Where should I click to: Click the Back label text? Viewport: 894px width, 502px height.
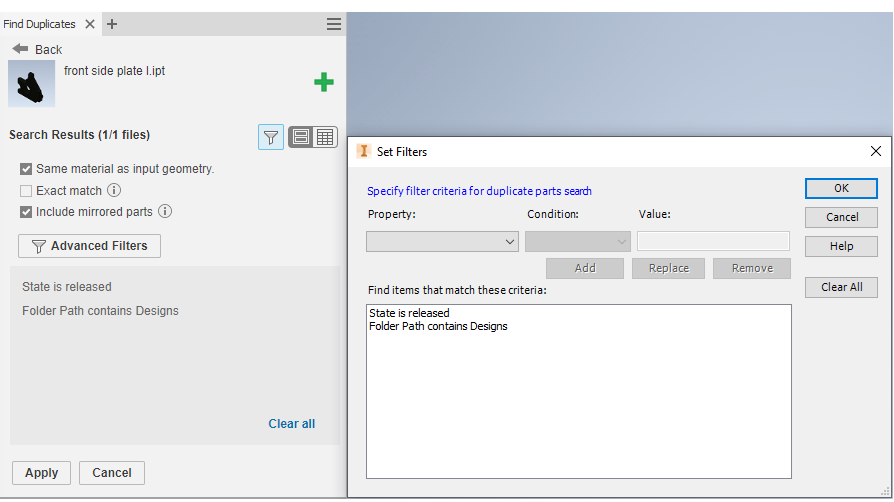coord(48,50)
